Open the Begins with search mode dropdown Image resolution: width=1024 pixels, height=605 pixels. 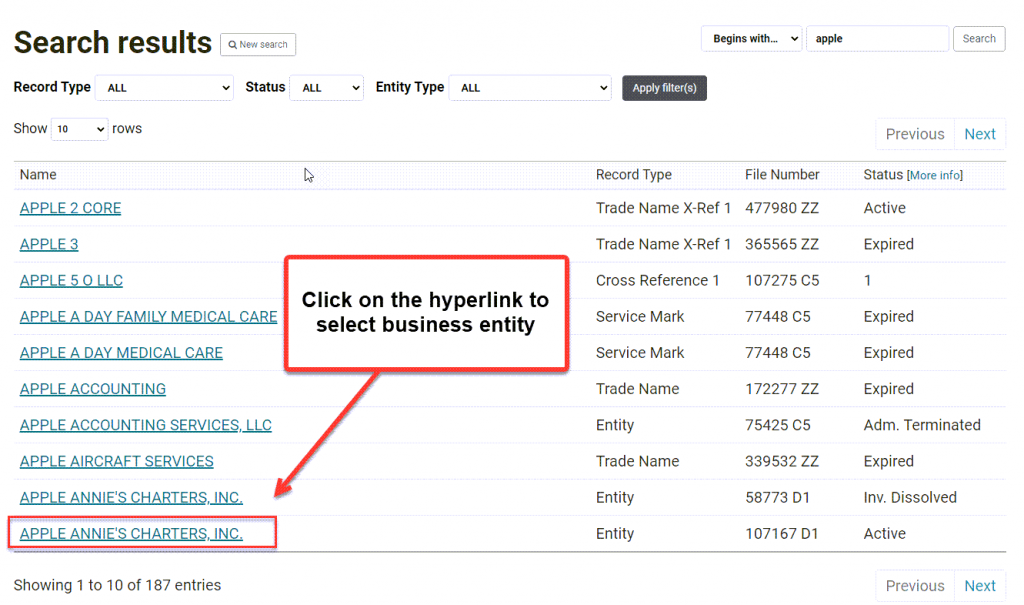pyautogui.click(x=752, y=39)
